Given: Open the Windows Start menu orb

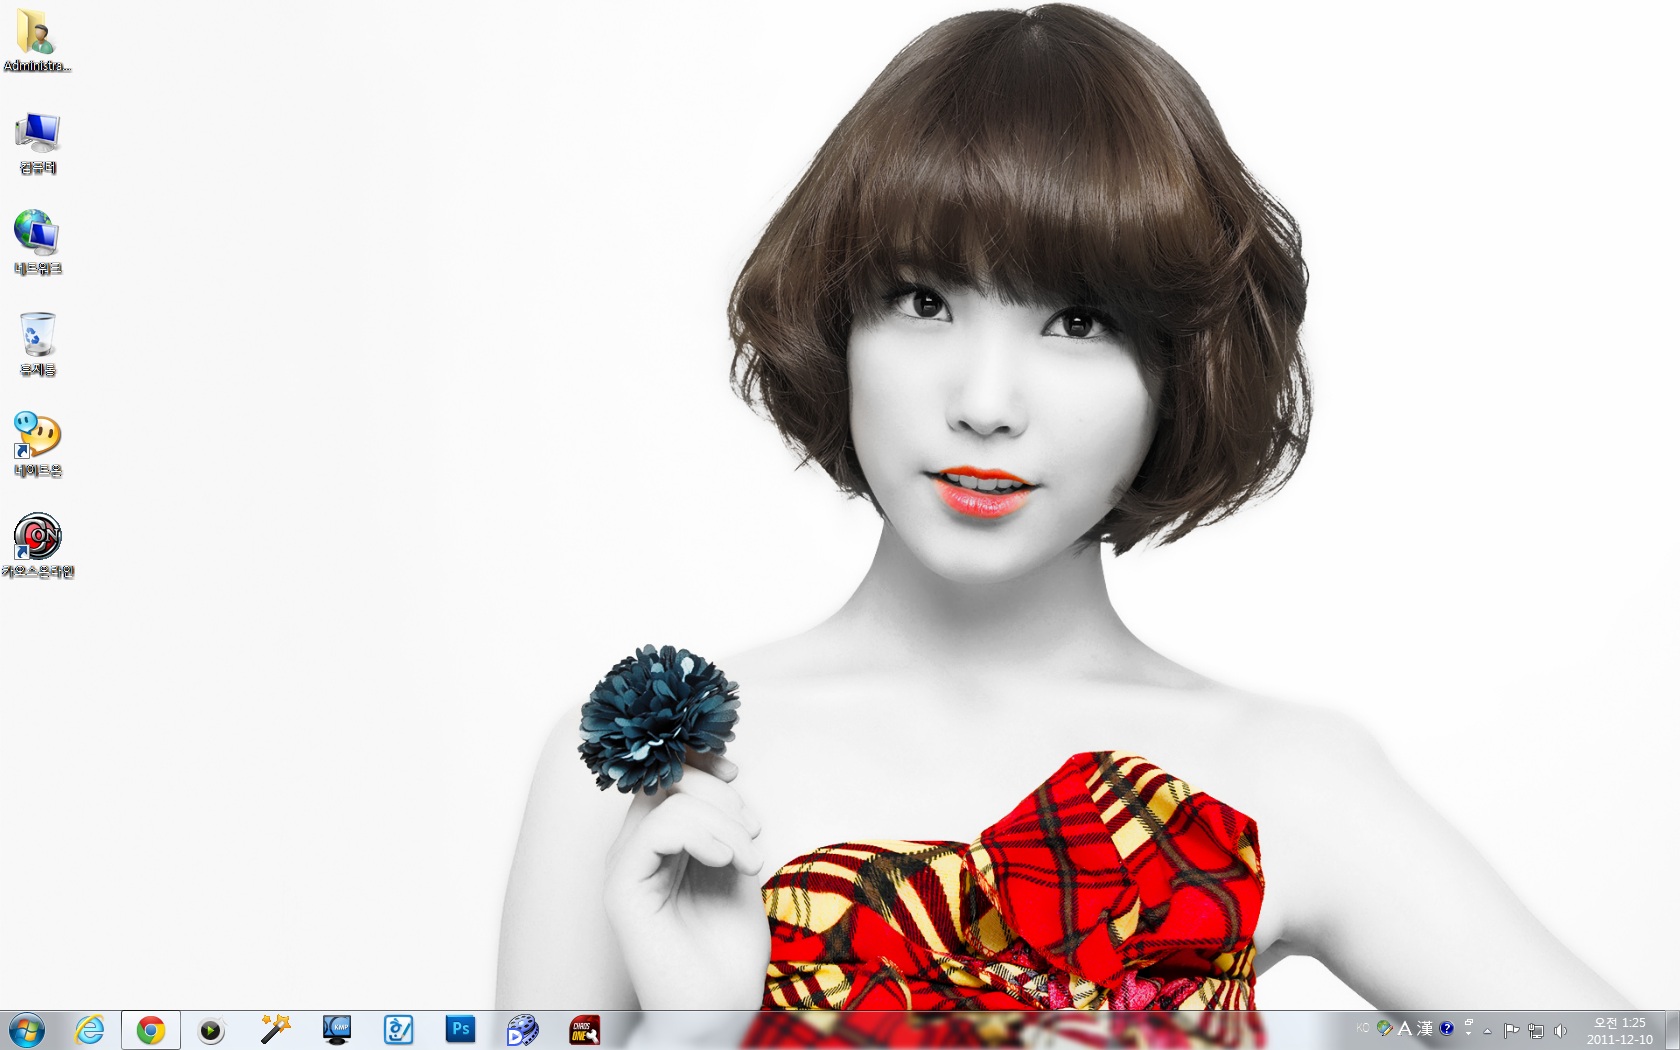Looking at the screenshot, I should 27,1030.
